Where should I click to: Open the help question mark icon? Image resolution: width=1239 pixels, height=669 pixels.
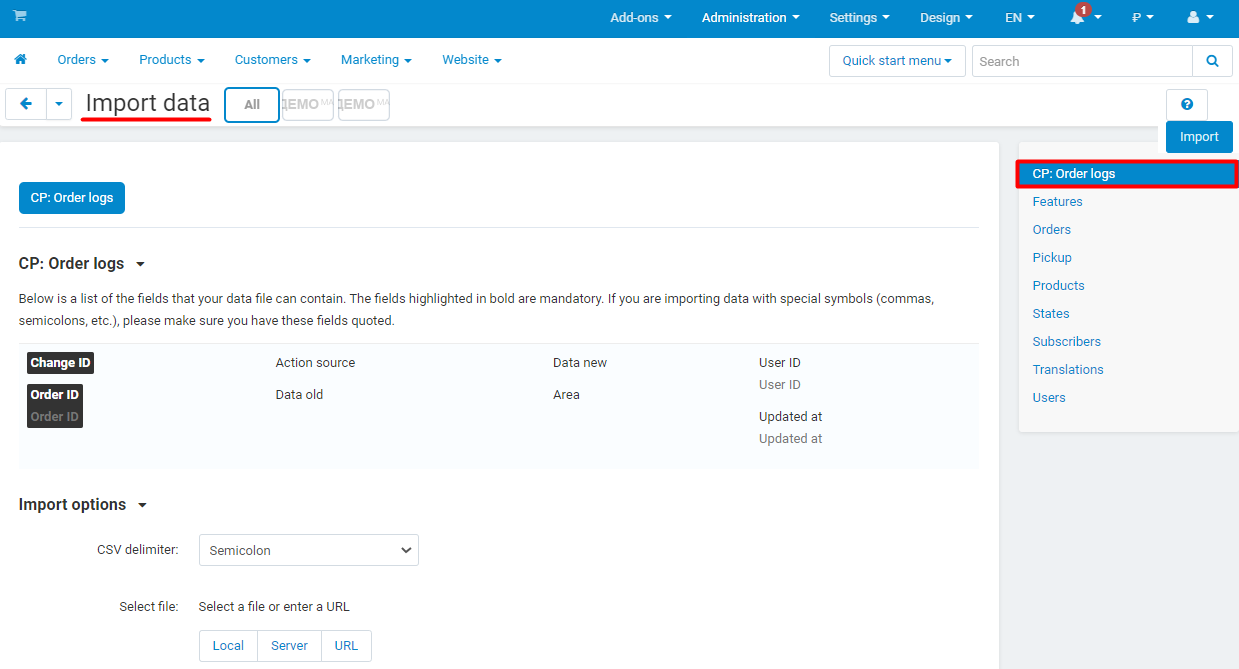(x=1187, y=104)
